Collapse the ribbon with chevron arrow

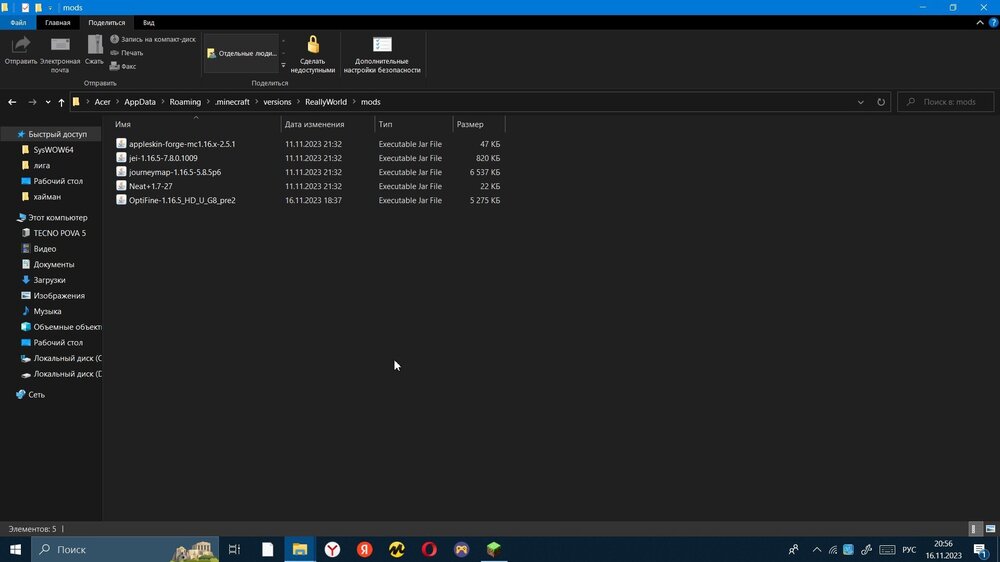point(980,22)
